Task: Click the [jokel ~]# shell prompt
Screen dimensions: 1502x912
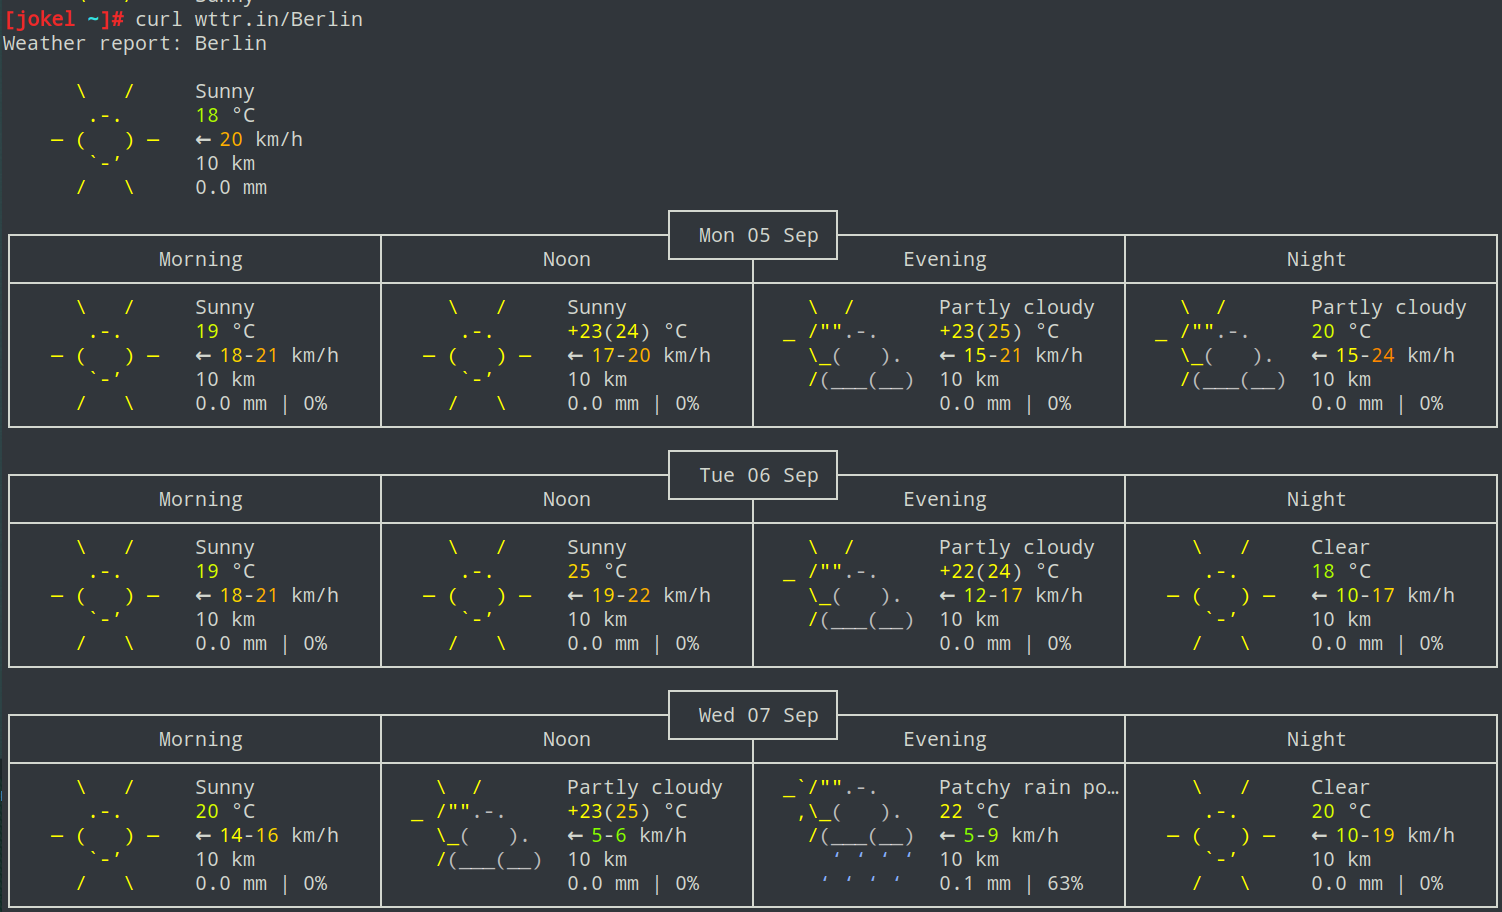Action: coord(64,19)
